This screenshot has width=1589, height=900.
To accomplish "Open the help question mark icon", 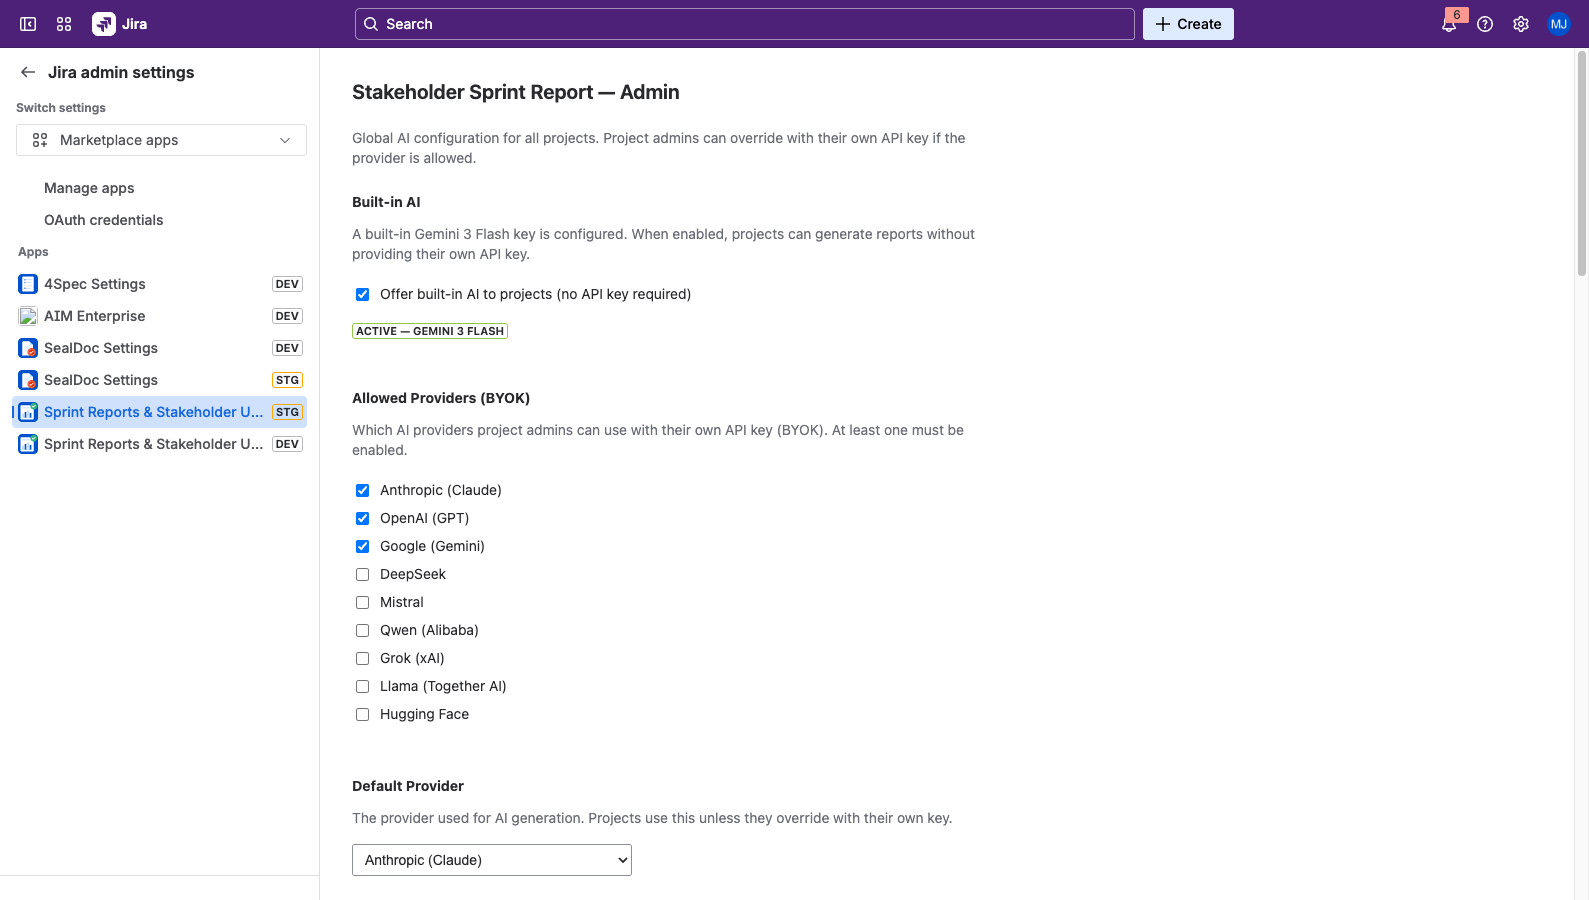I will tap(1485, 24).
